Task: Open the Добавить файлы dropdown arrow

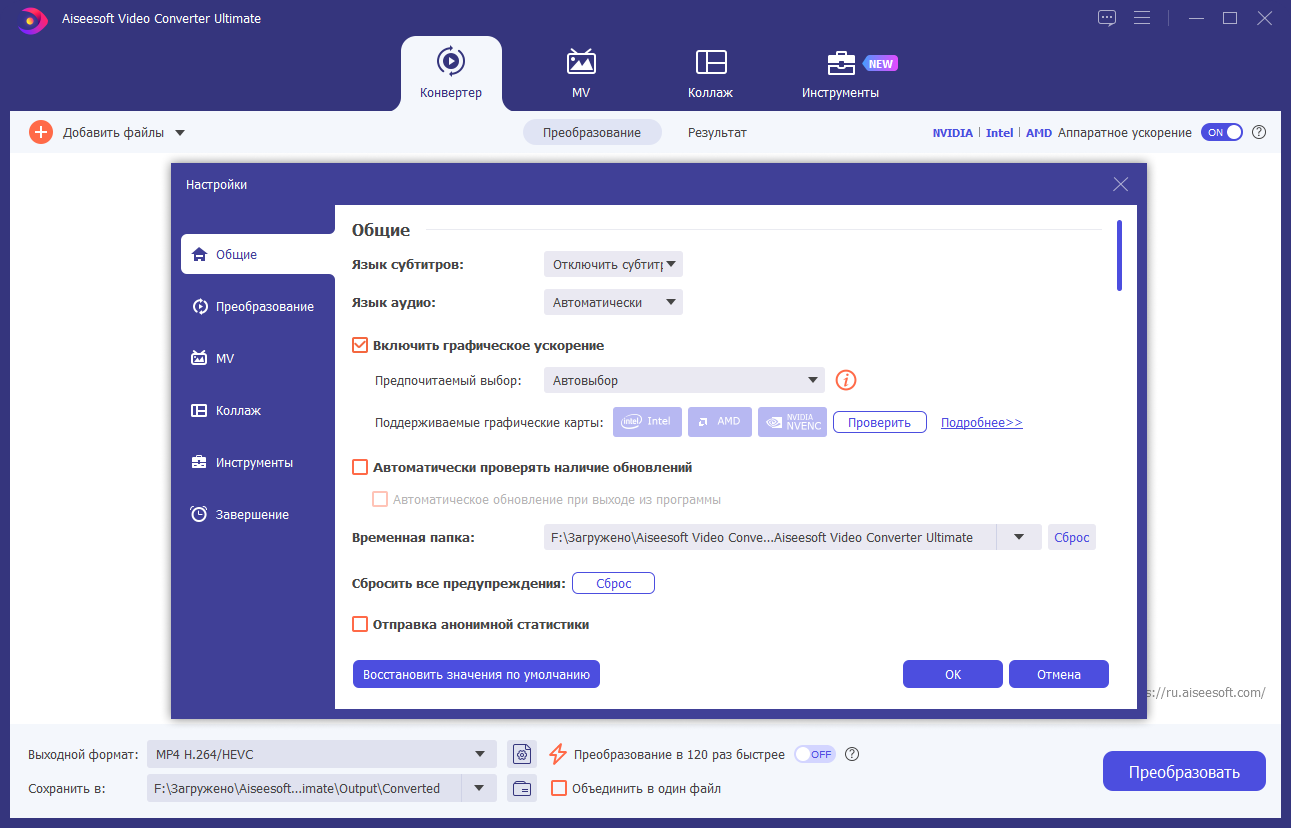Action: coord(180,132)
